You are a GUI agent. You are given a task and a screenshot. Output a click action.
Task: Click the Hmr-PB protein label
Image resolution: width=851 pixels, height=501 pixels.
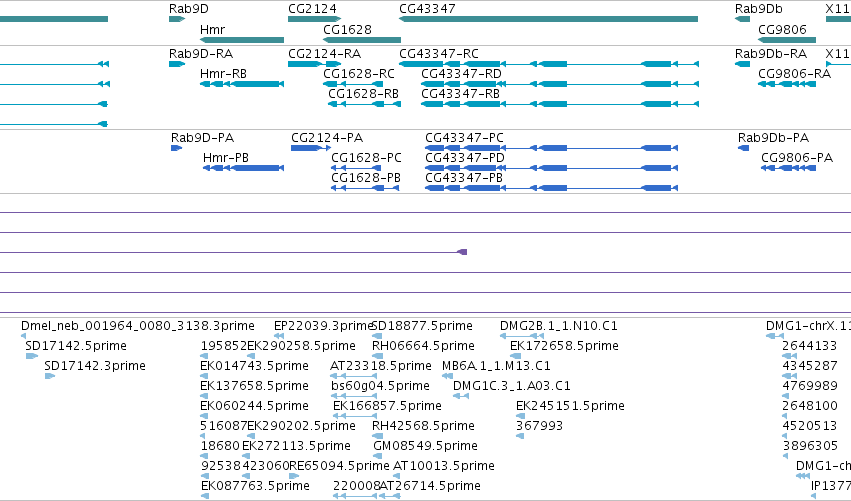(x=226, y=158)
